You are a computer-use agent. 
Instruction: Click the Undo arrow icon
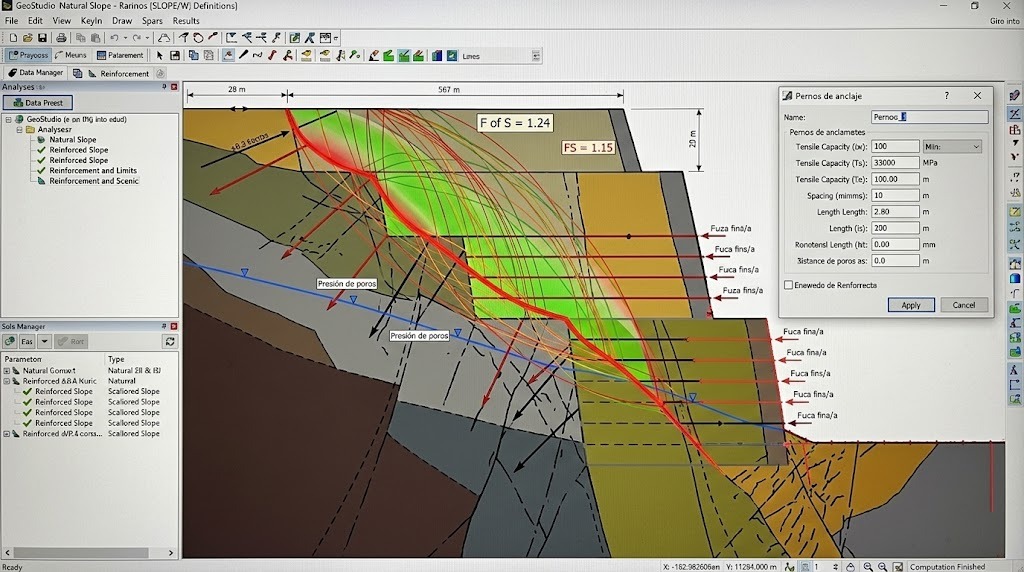114,38
